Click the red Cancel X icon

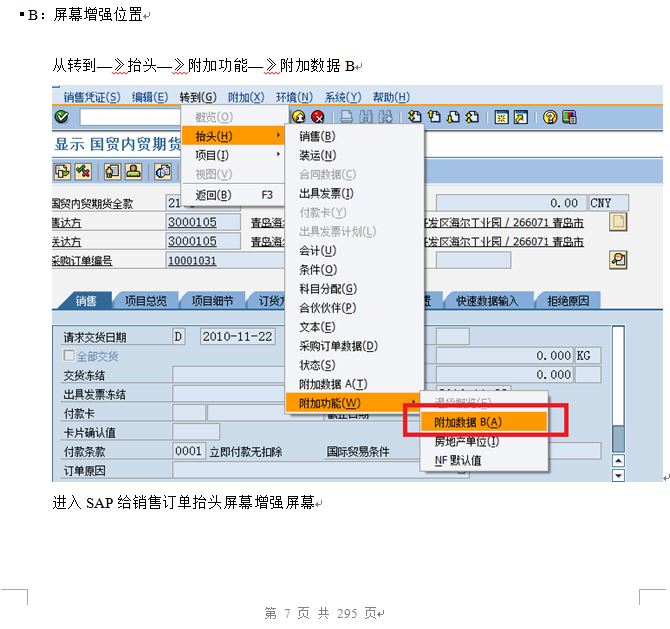tap(318, 117)
